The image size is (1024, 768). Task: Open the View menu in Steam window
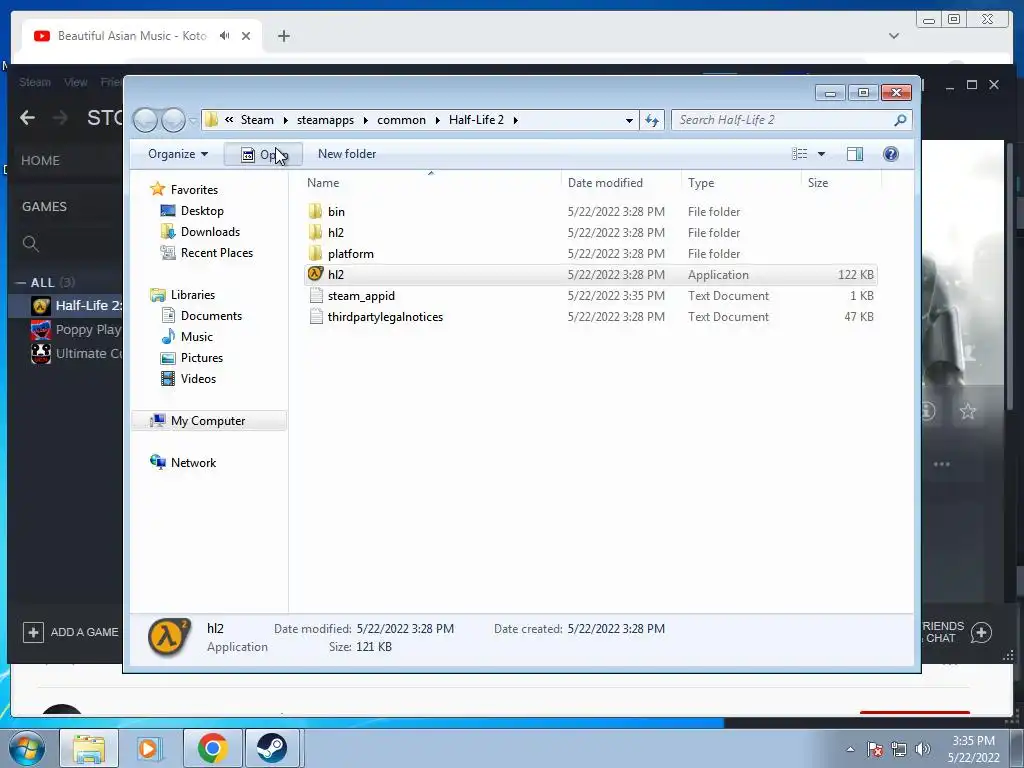coord(76,82)
